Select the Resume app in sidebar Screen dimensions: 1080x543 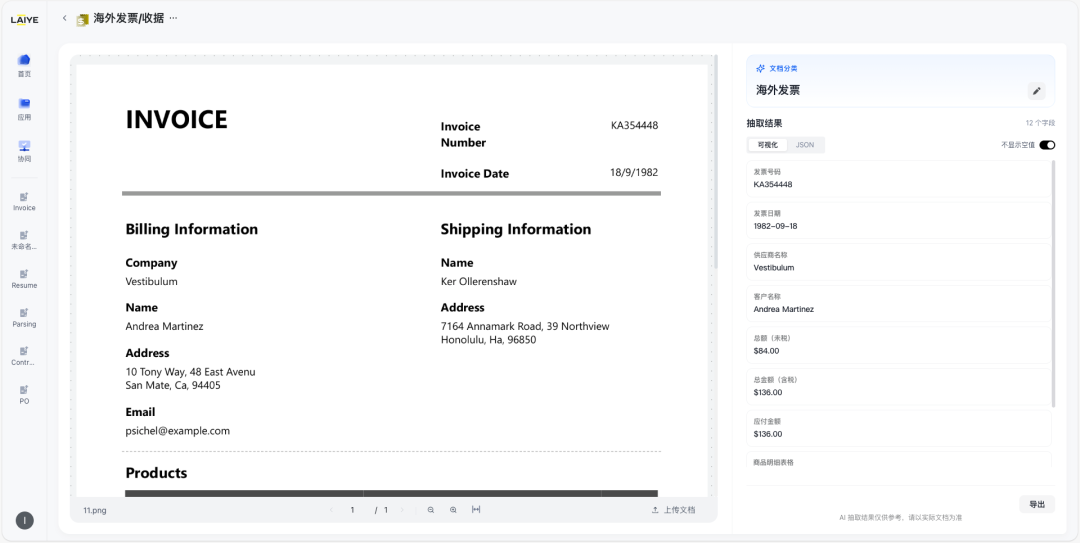24,277
